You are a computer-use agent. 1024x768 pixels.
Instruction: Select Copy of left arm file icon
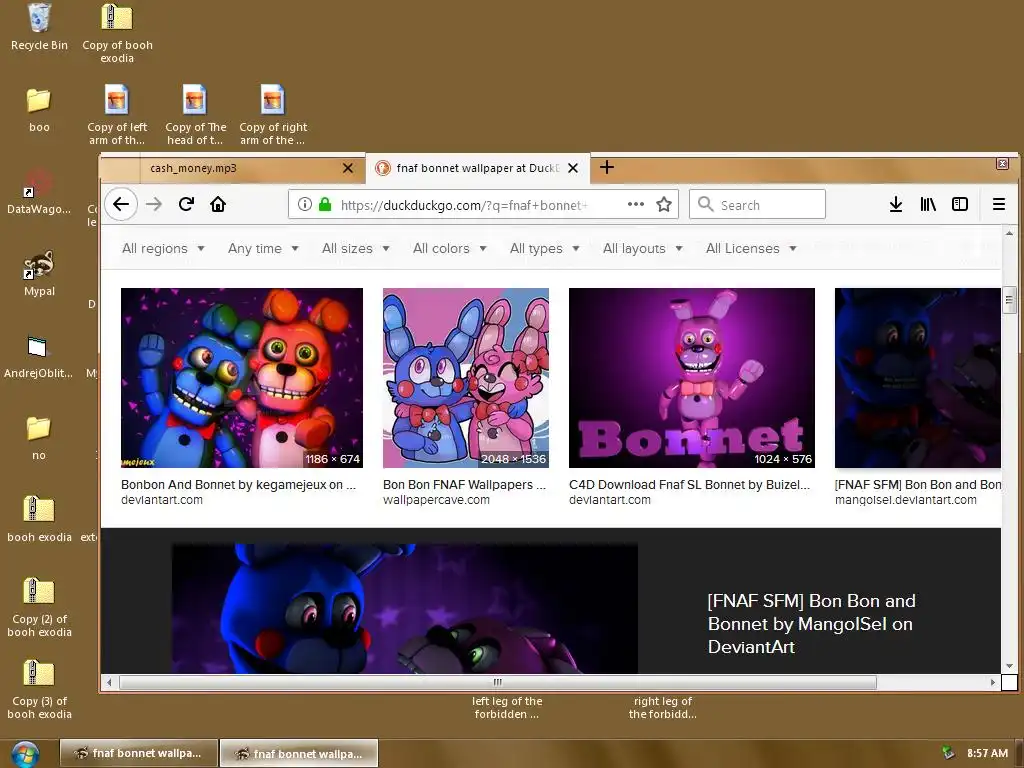click(118, 114)
